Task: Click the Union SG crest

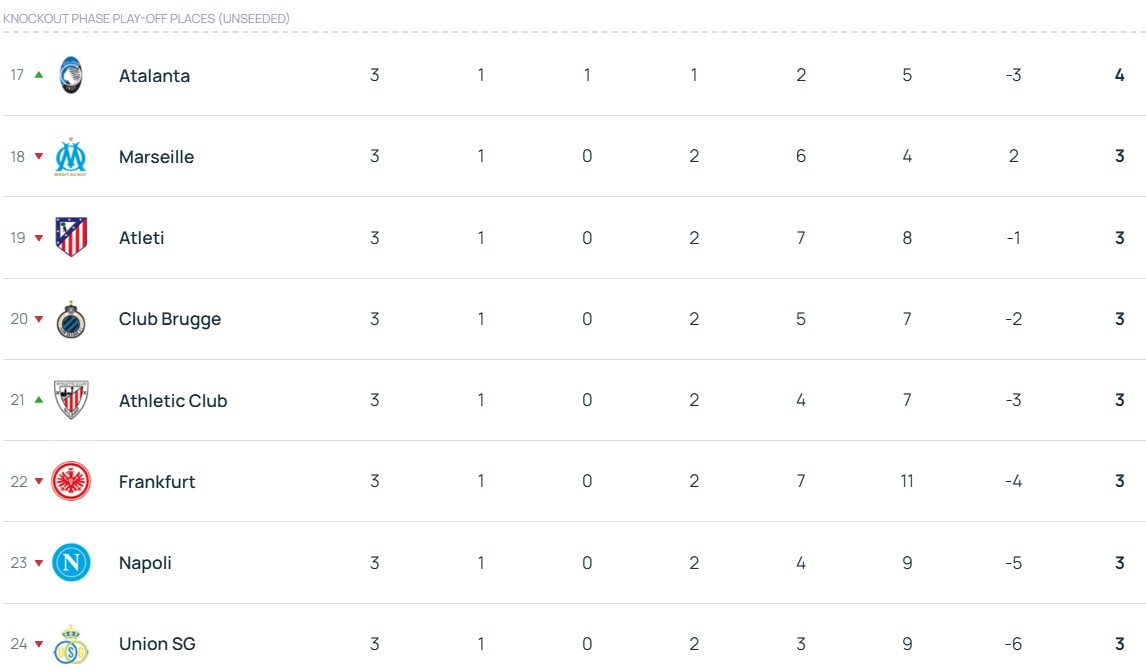Action: [71, 645]
